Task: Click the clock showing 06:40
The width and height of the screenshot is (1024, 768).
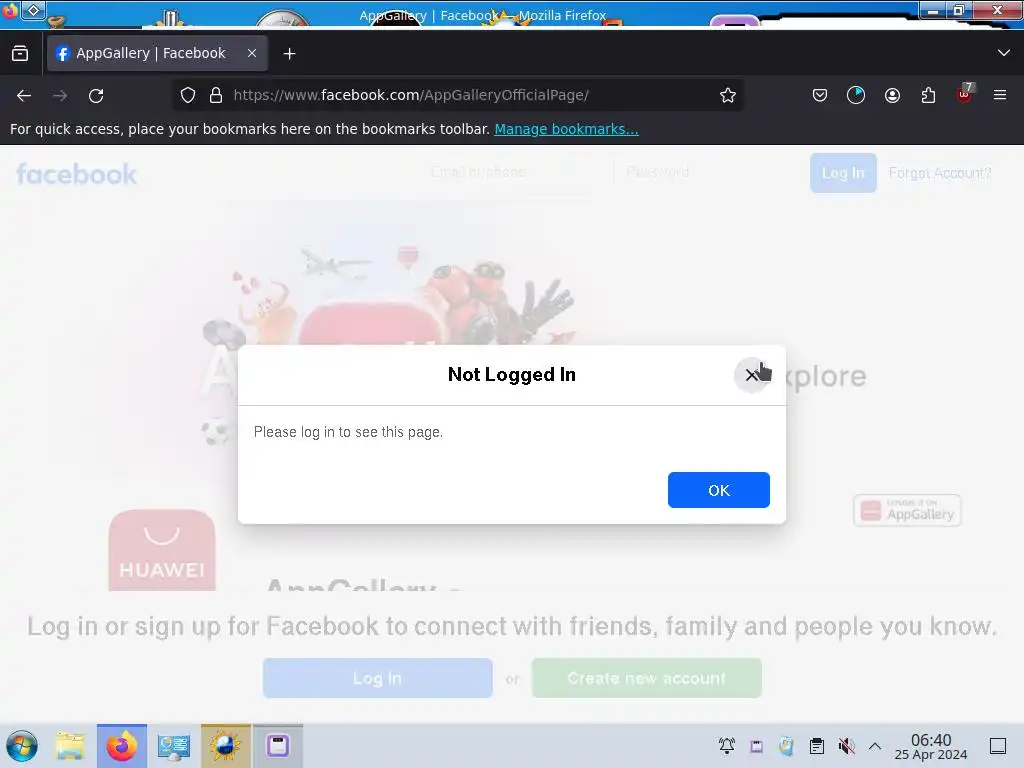Action: tap(931, 746)
